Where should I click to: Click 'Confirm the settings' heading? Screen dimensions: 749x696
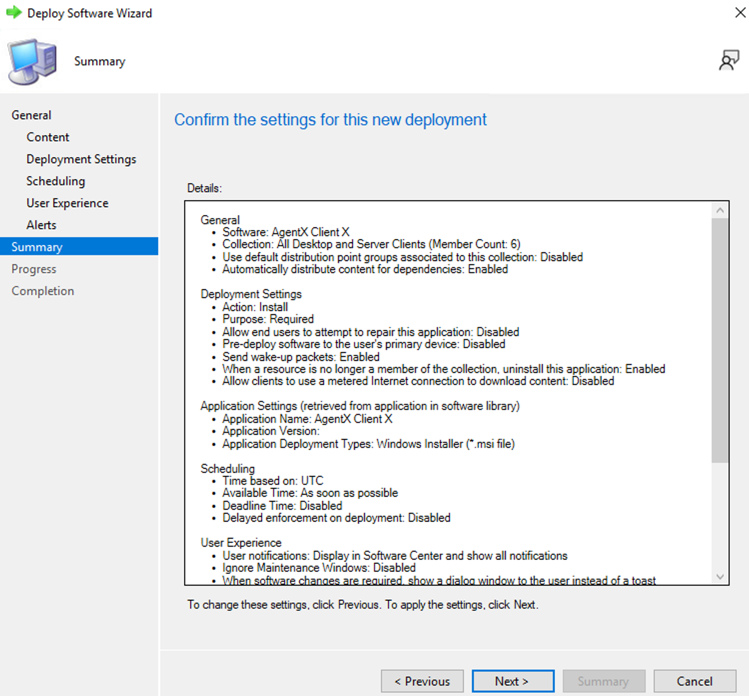[x=330, y=119]
